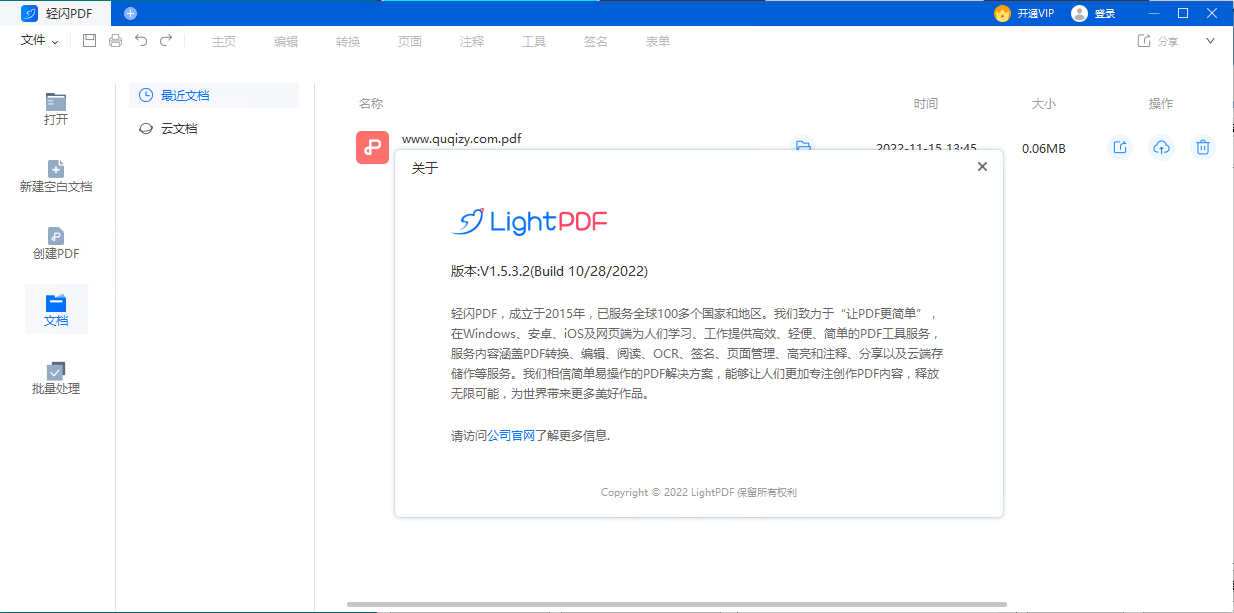Expand the share options chevron
Image resolution: width=1234 pixels, height=613 pixels.
click(x=1210, y=40)
